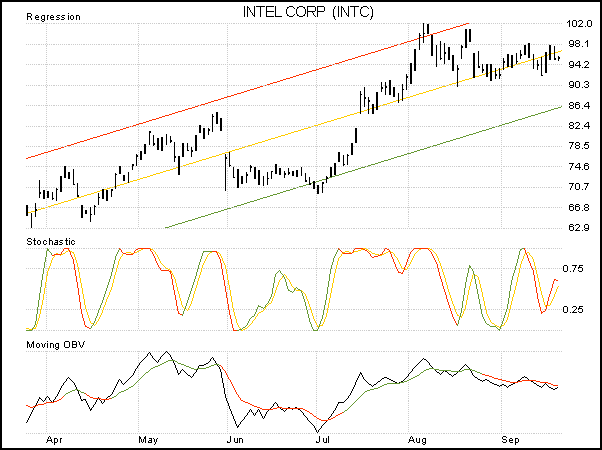Click the green lower regression channel line
Screen dimensions: 602x450
coord(364,166)
